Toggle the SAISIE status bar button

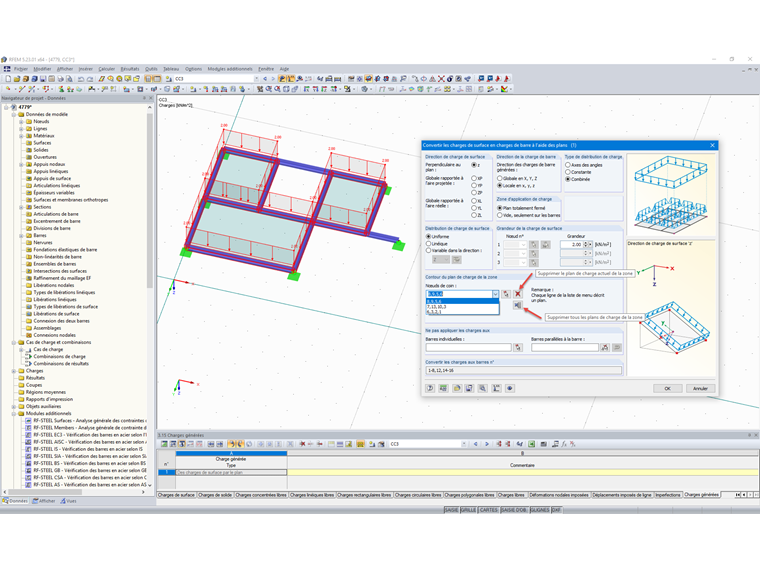451,510
